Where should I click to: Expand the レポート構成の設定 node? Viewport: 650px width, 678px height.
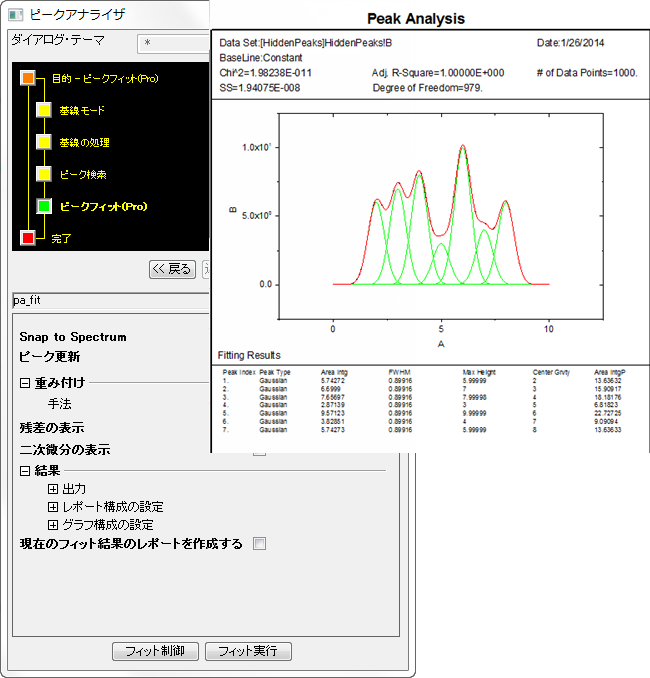pyautogui.click(x=53, y=507)
